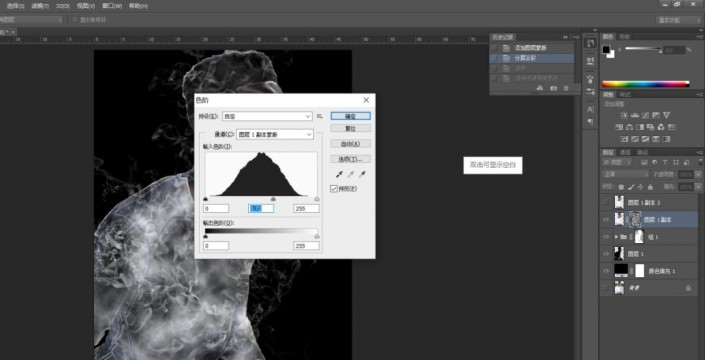Pick the gray point eyedropper in Levels
The width and height of the screenshot is (705, 360).
tap(351, 174)
